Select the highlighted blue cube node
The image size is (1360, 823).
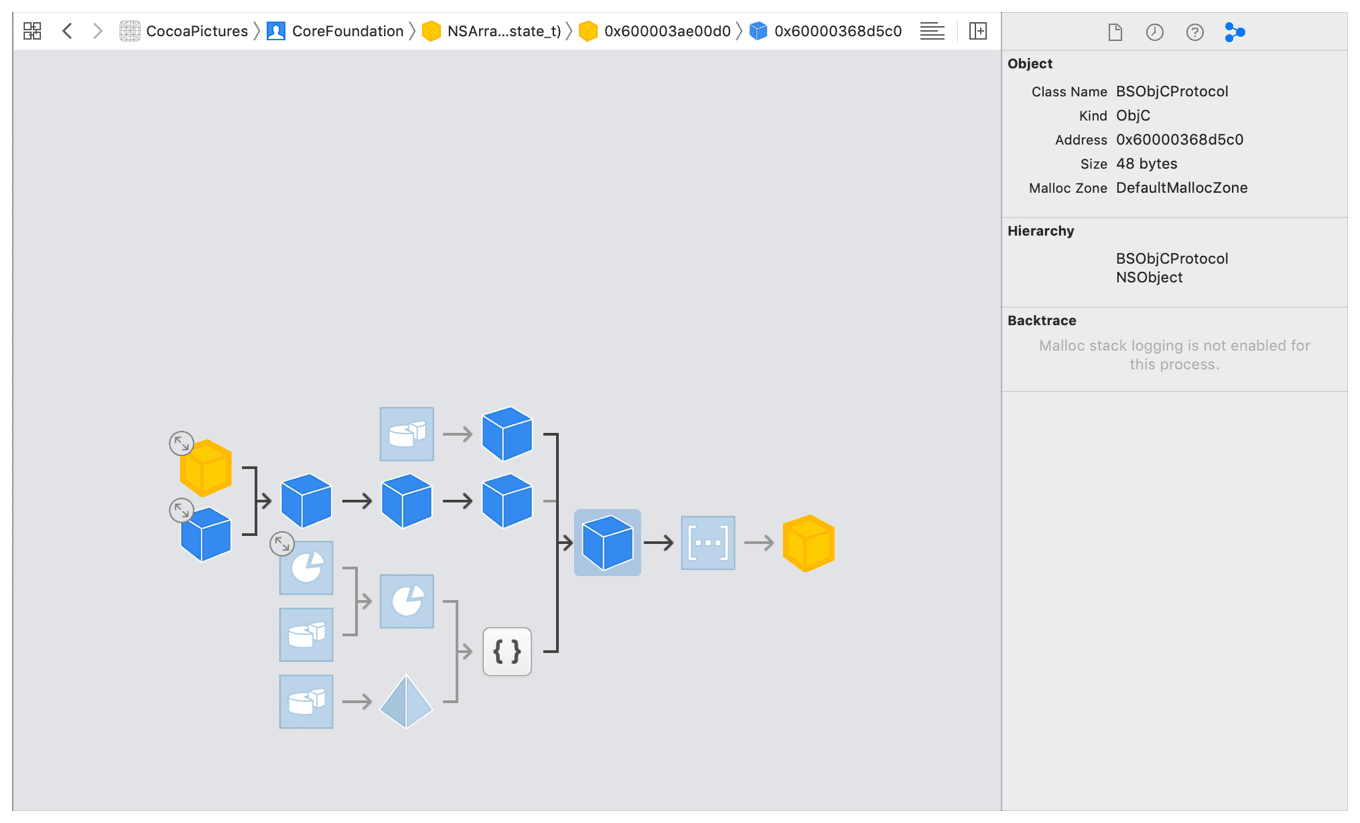pyautogui.click(x=607, y=543)
